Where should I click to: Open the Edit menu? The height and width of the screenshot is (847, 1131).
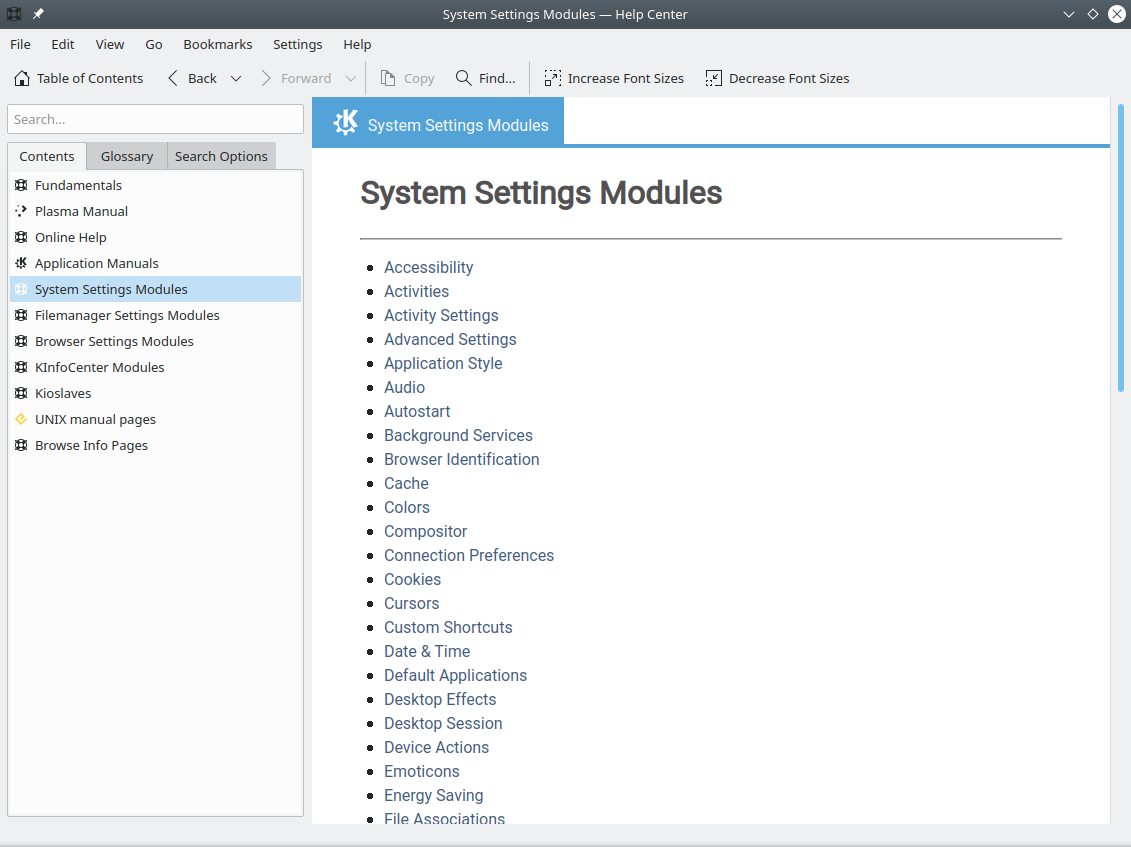[63, 44]
